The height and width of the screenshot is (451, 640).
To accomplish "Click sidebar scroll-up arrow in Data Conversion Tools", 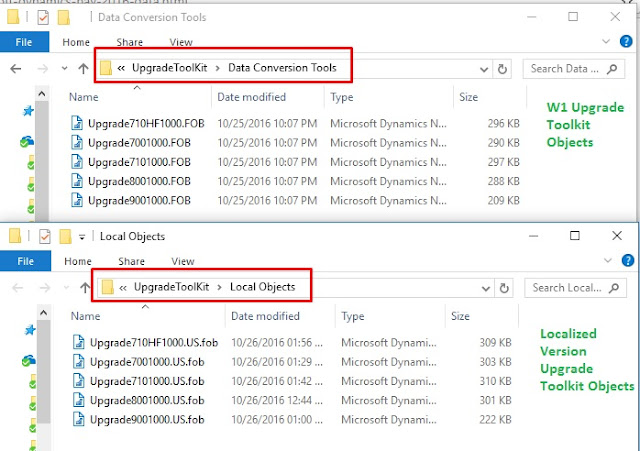I will tap(42, 94).
